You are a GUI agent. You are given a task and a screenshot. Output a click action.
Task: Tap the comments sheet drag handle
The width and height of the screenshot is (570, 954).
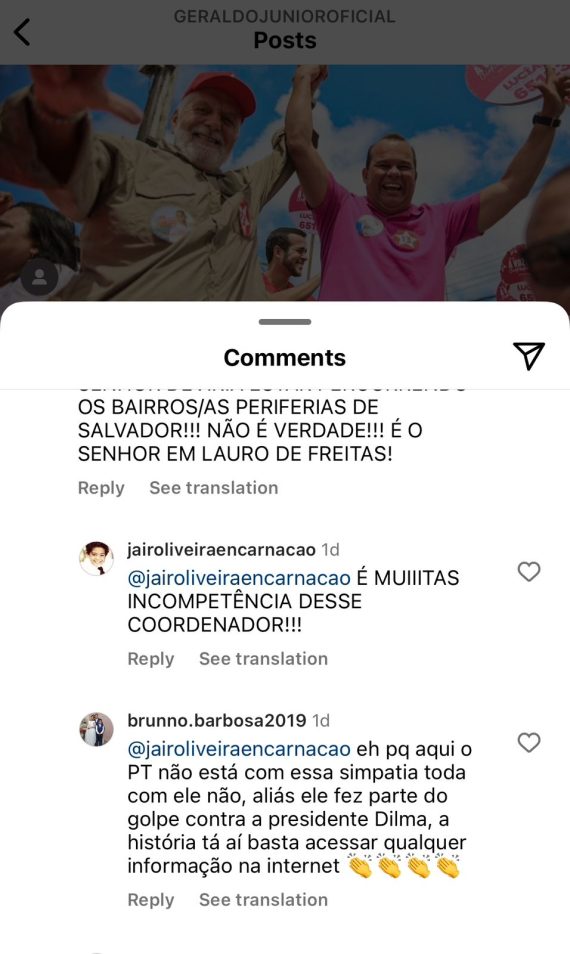point(285,322)
